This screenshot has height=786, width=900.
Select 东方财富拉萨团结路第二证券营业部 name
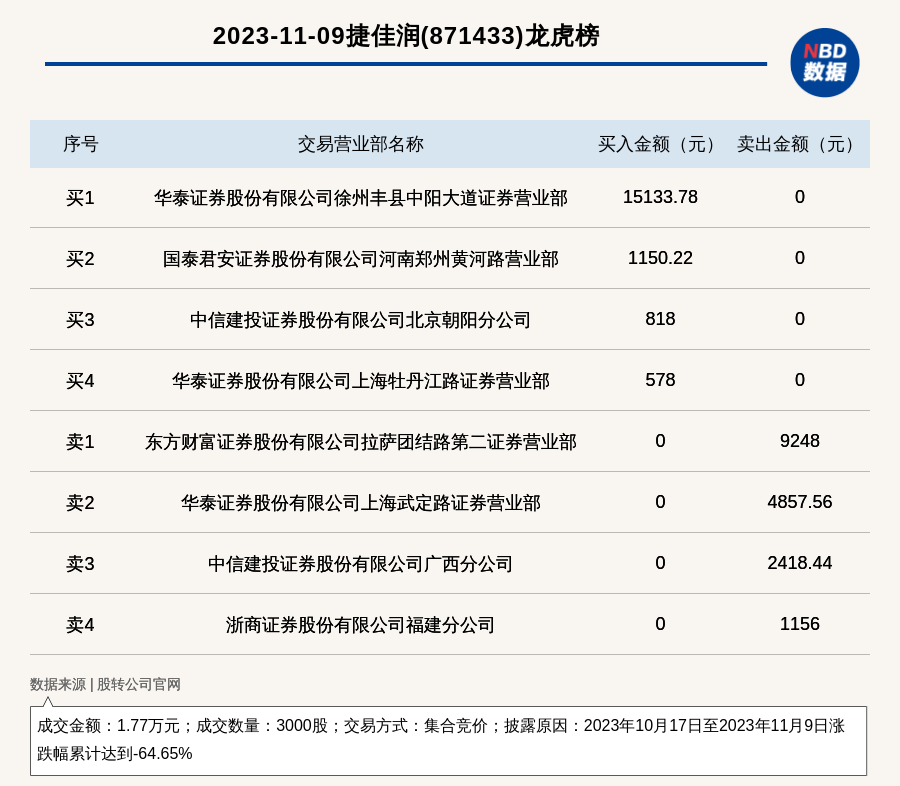tap(360, 442)
